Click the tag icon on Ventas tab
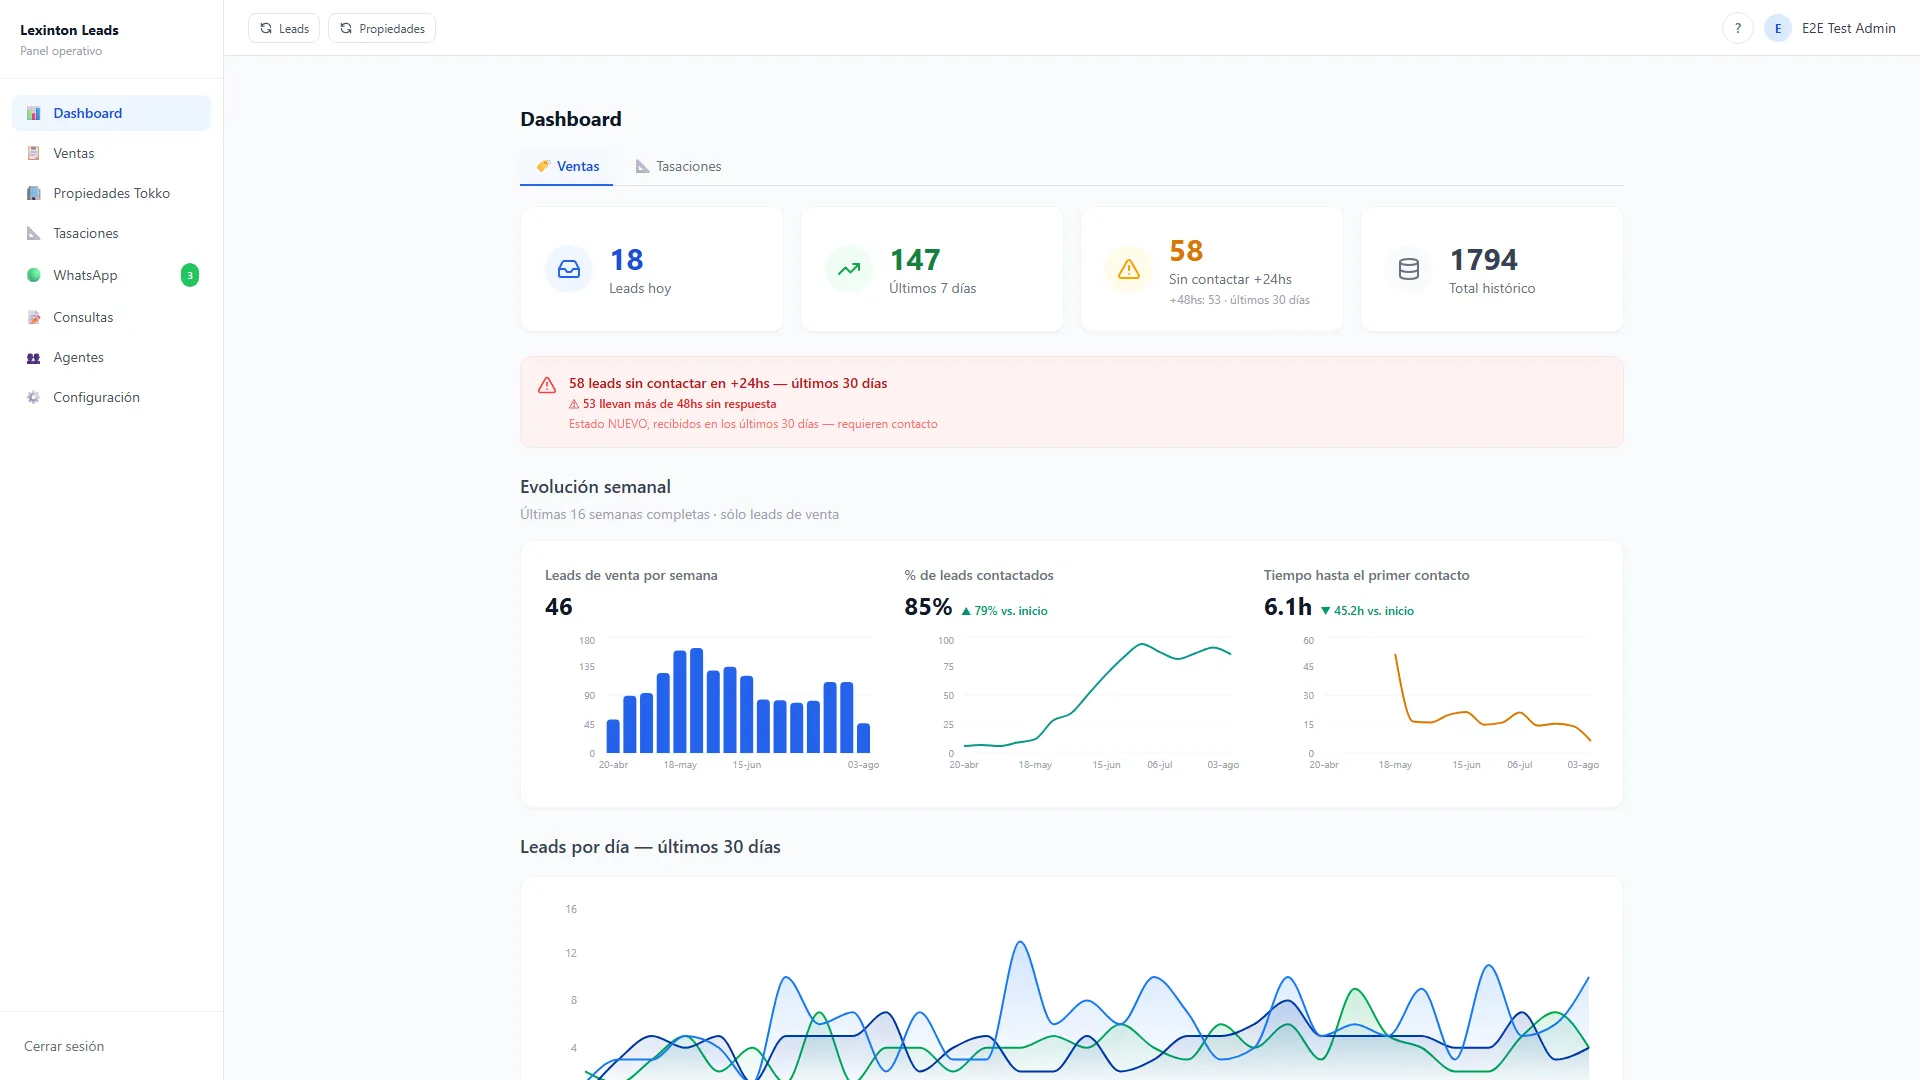Screen dimensions: 1920x1080 [543, 166]
